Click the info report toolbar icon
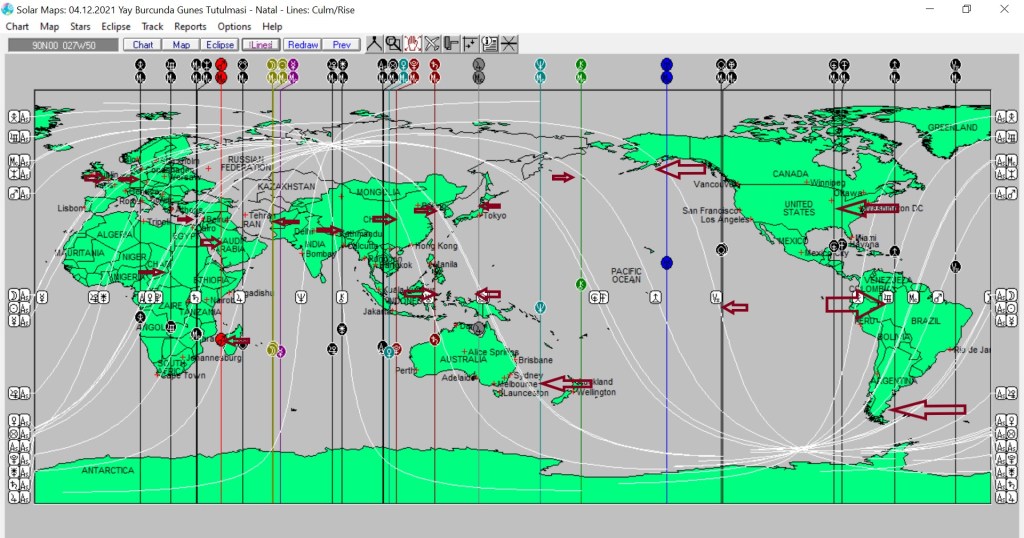Screen dimensions: 1024x538 (490, 44)
